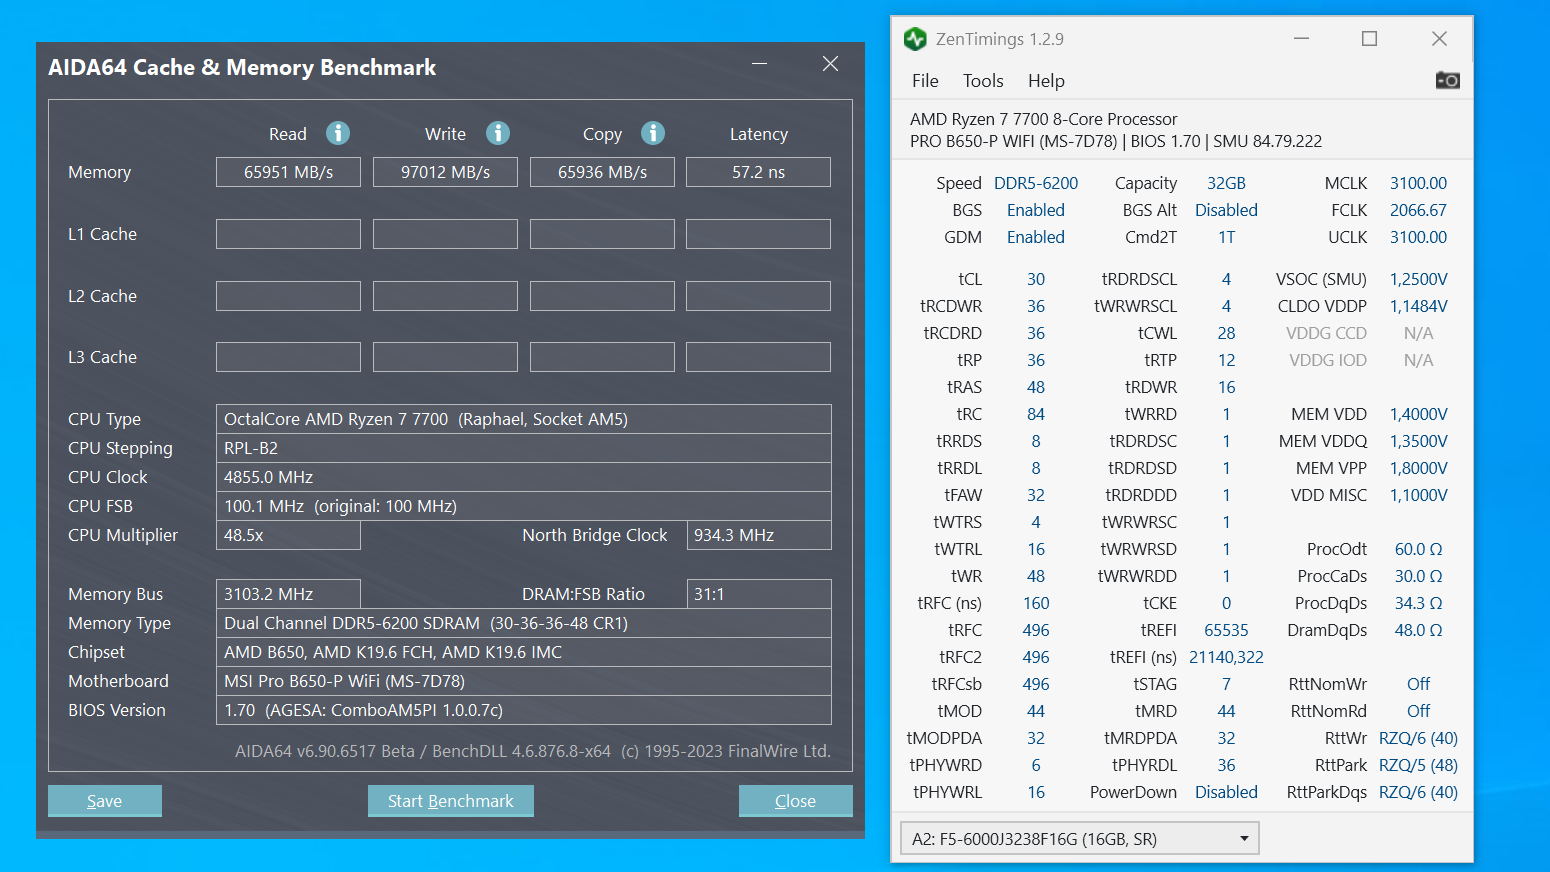Click the CPU Type information field

coord(523,419)
